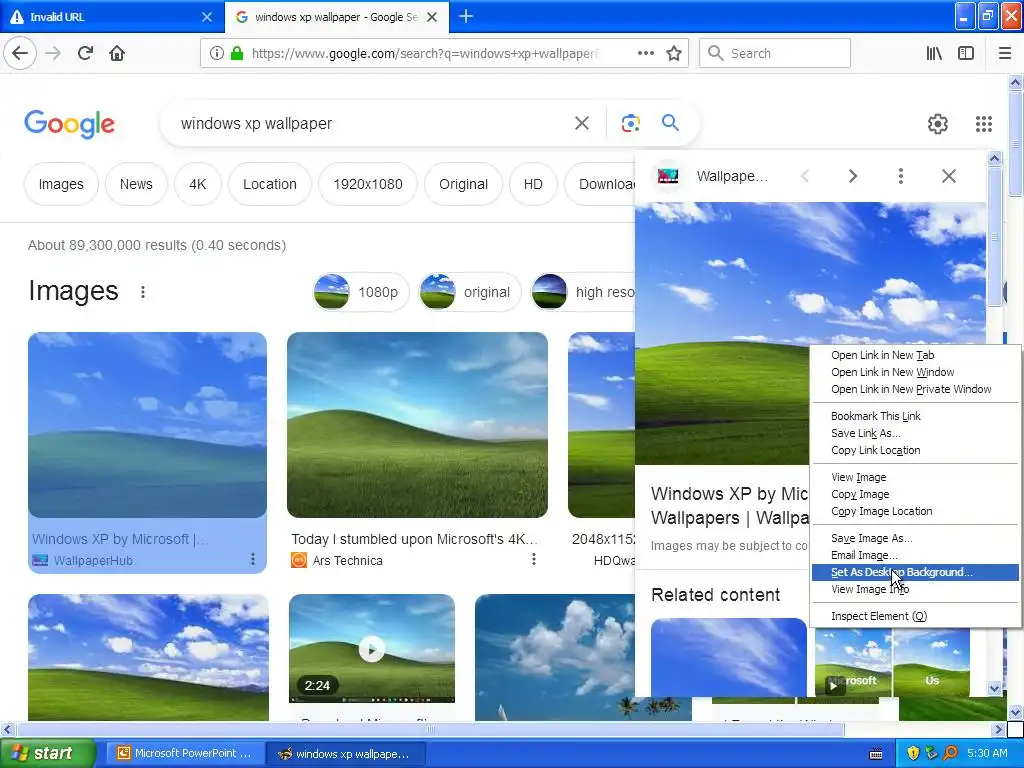Choose Email Image from context menu
Image resolution: width=1024 pixels, height=768 pixels.
click(x=915, y=555)
